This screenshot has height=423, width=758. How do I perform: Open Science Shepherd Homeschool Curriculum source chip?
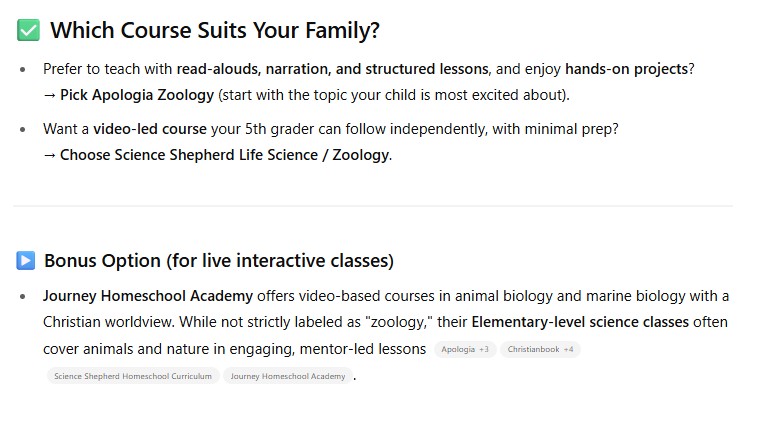coord(133,376)
